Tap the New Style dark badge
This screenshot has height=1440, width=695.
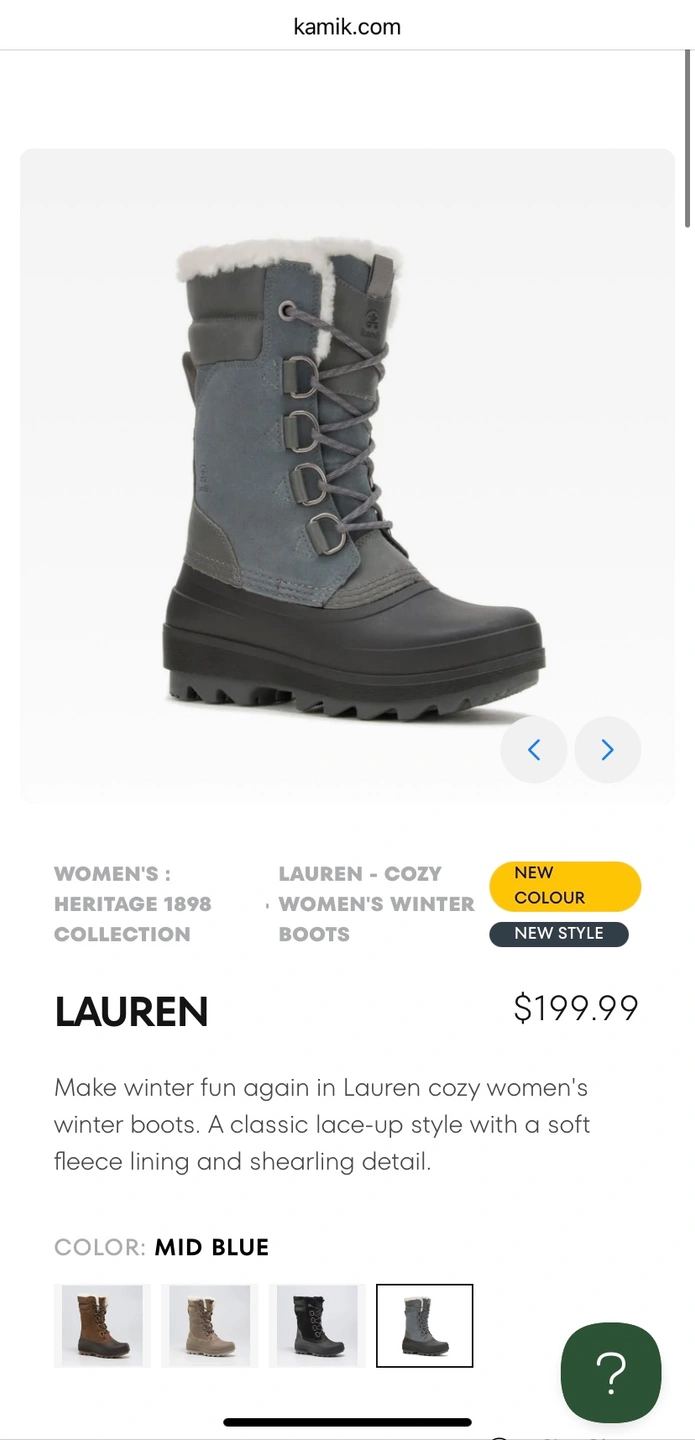[559, 934]
